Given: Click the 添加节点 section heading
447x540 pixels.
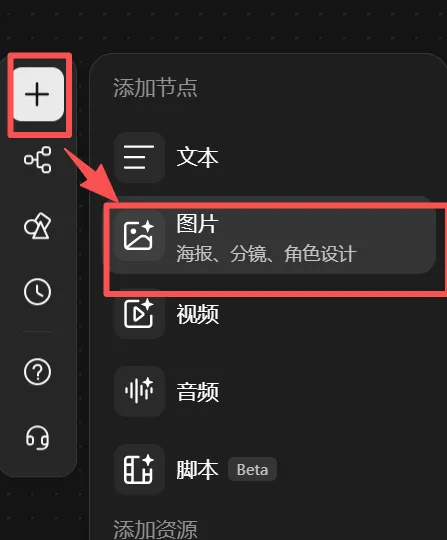Looking at the screenshot, I should 156,87.
